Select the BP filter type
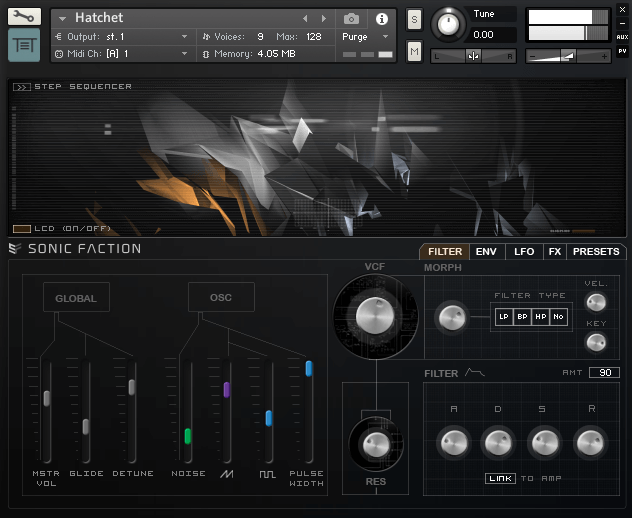This screenshot has height=518, width=632. (x=522, y=316)
